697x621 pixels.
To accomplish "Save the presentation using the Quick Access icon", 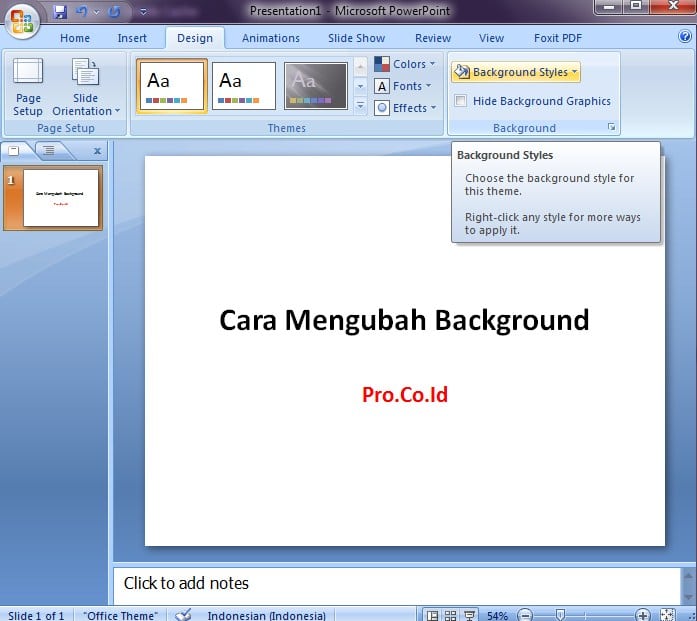I will click(60, 12).
